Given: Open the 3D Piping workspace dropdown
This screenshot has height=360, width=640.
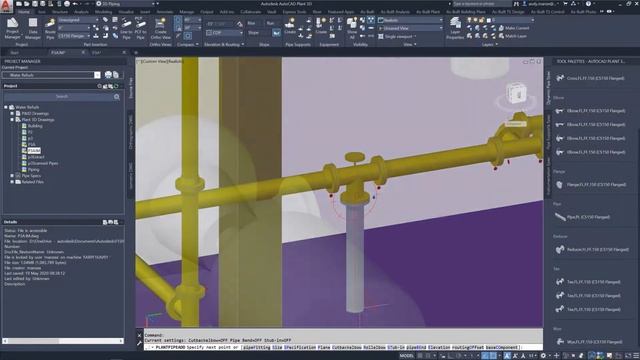Looking at the screenshot, I should pyautogui.click(x=127, y=4).
